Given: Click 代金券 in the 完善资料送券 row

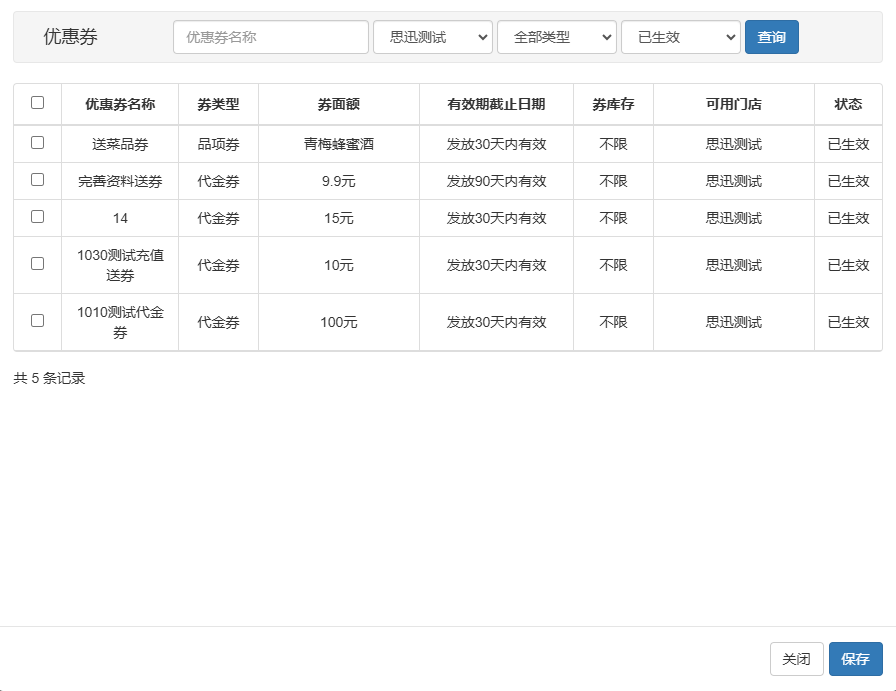Looking at the screenshot, I should coord(218,181).
